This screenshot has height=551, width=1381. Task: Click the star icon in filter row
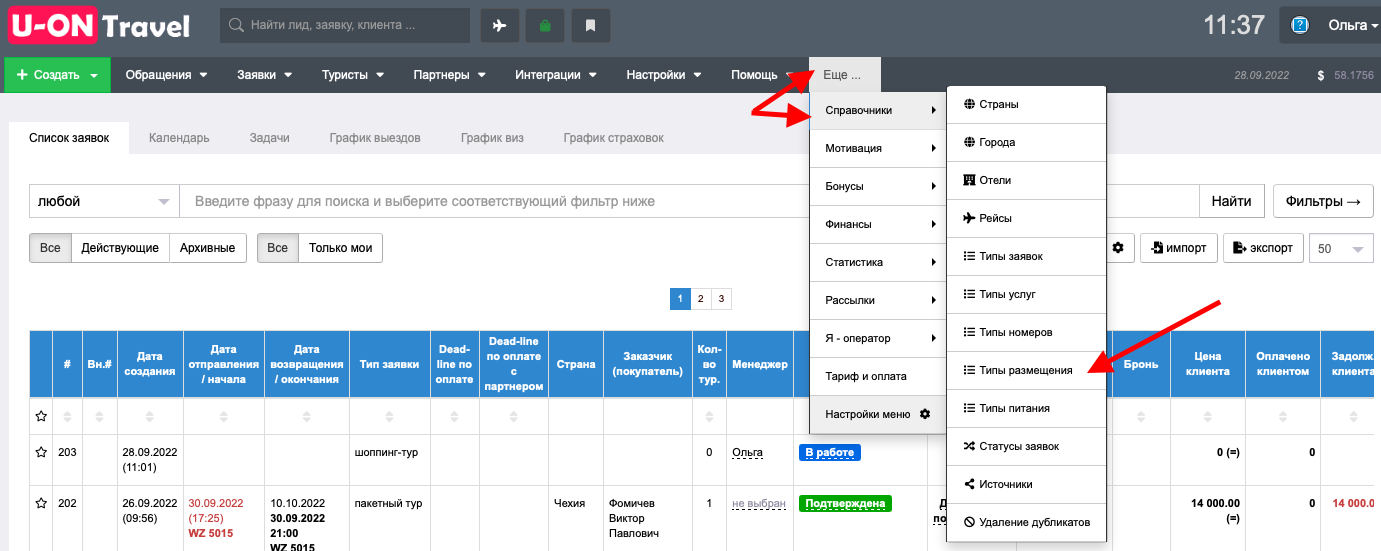[x=41, y=415]
